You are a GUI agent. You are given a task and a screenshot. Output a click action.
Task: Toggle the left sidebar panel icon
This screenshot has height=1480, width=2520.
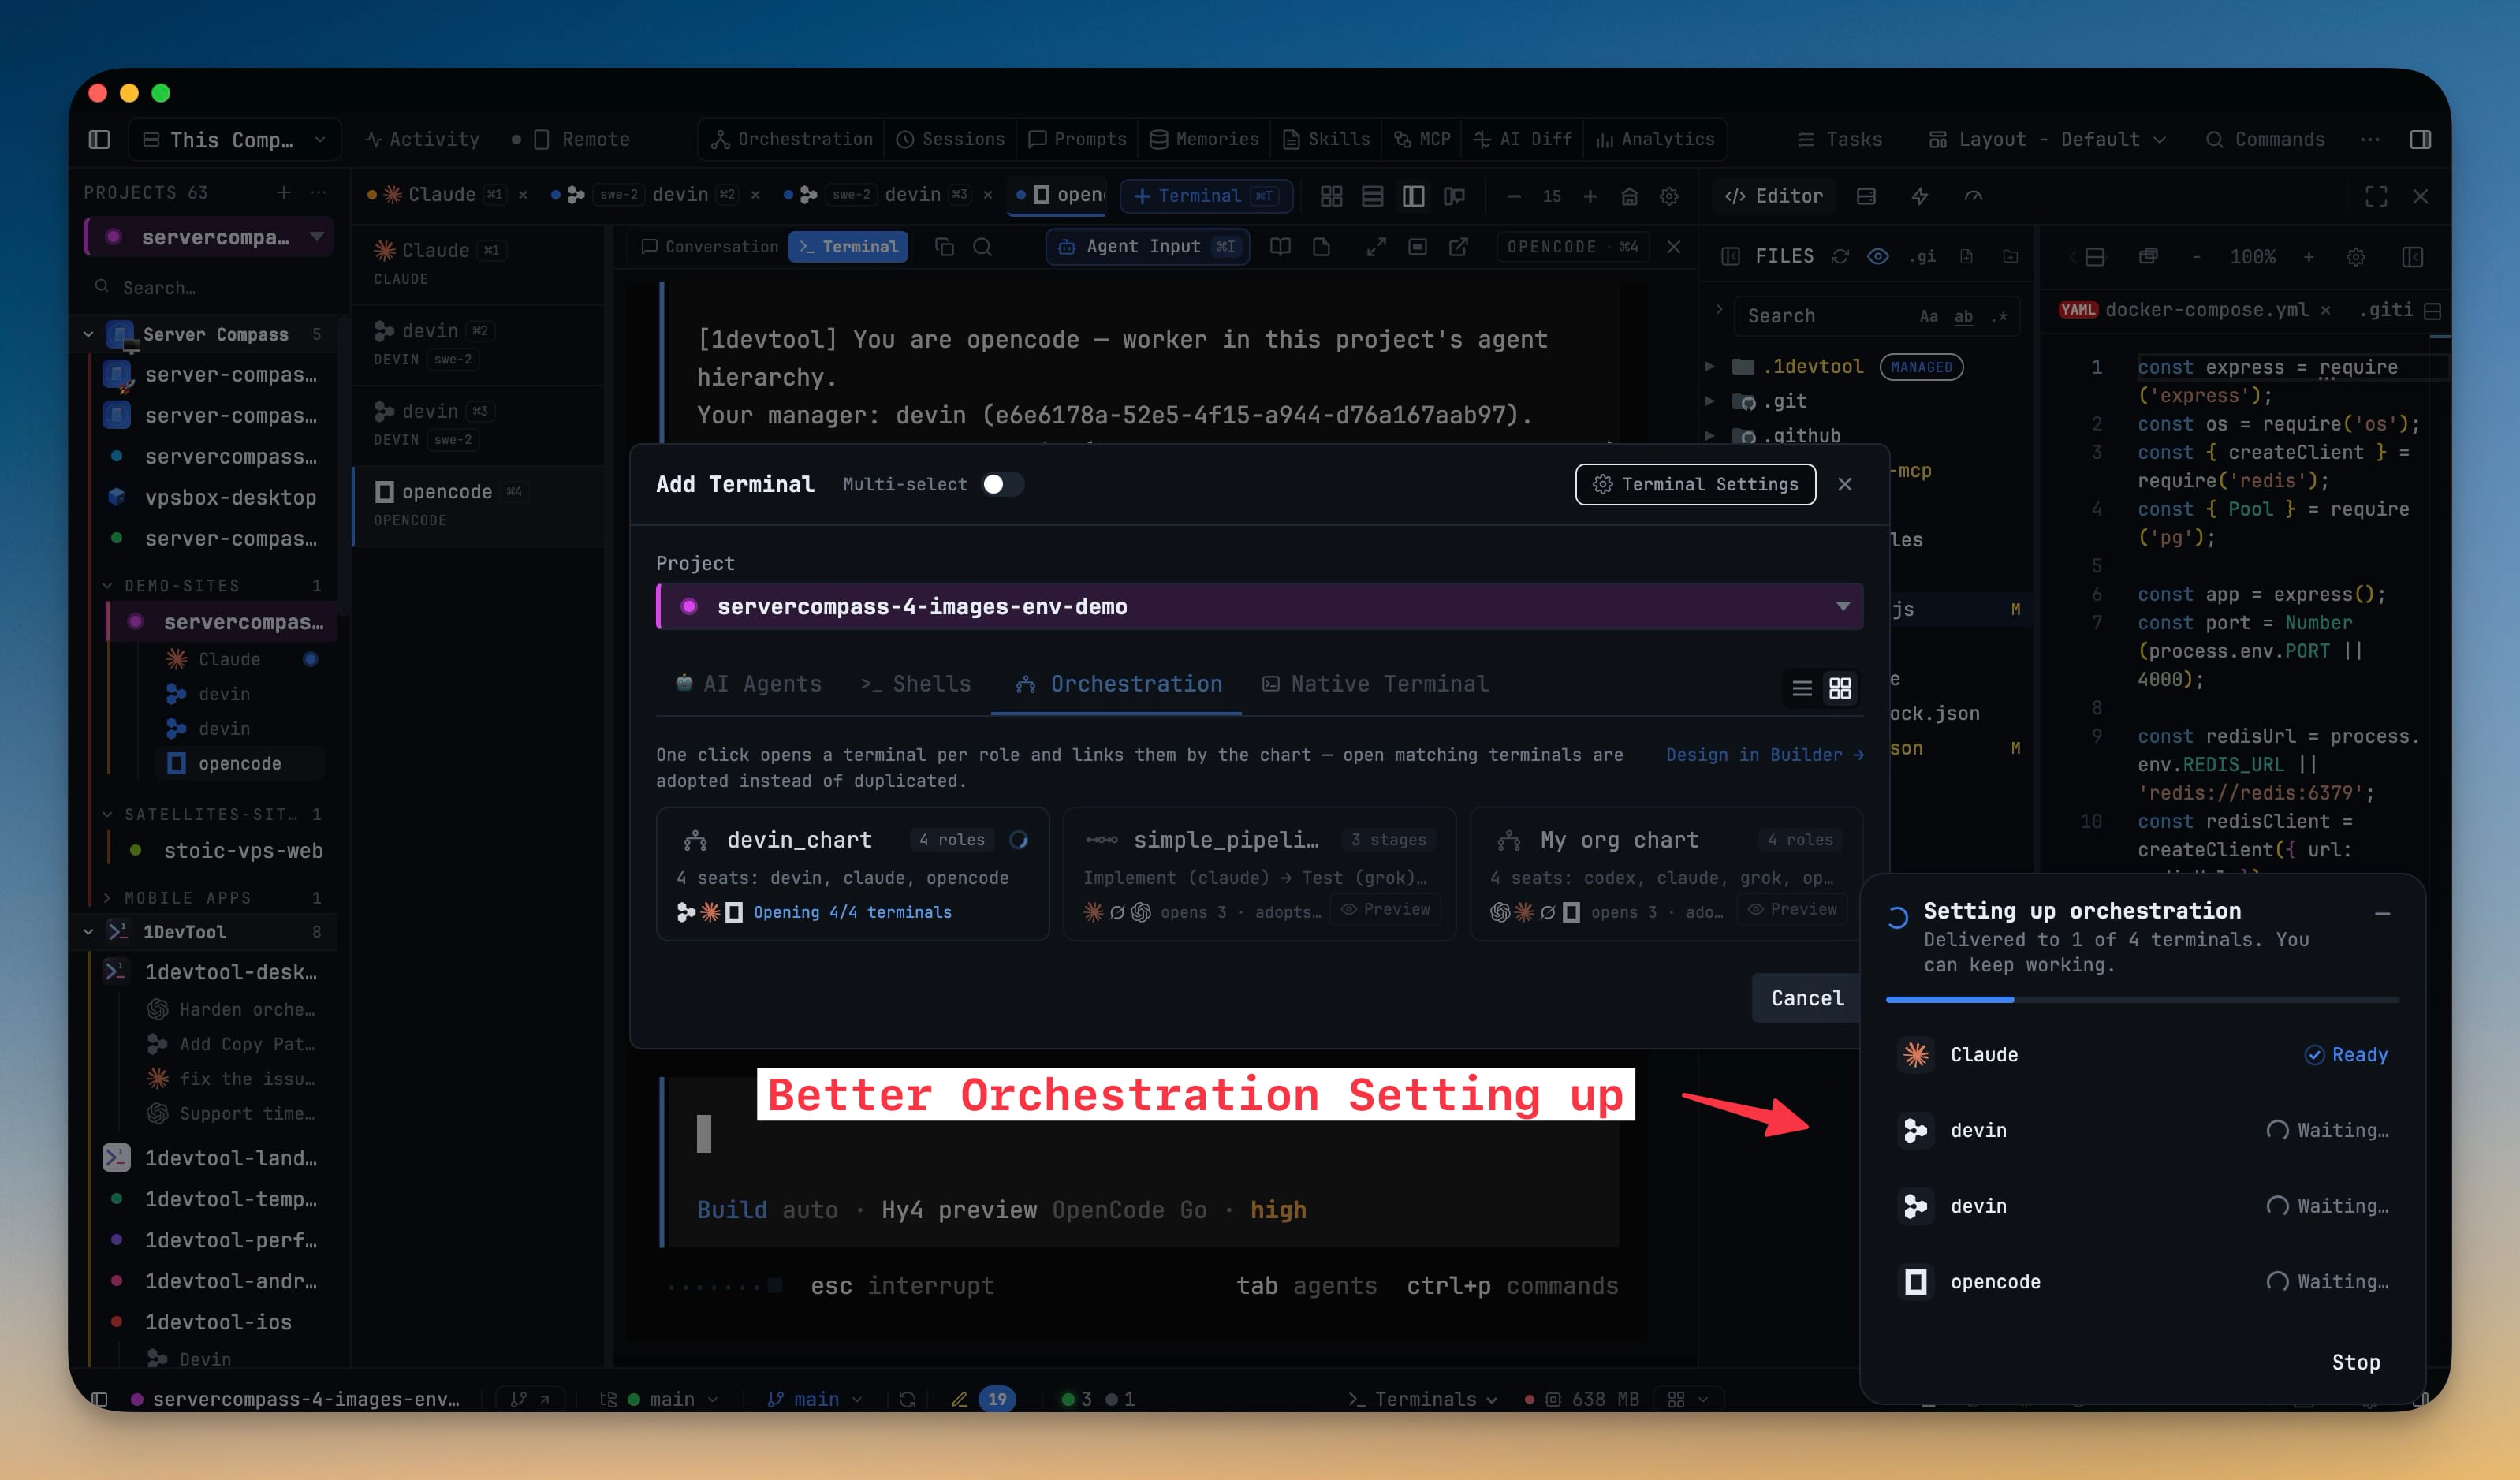[x=99, y=139]
